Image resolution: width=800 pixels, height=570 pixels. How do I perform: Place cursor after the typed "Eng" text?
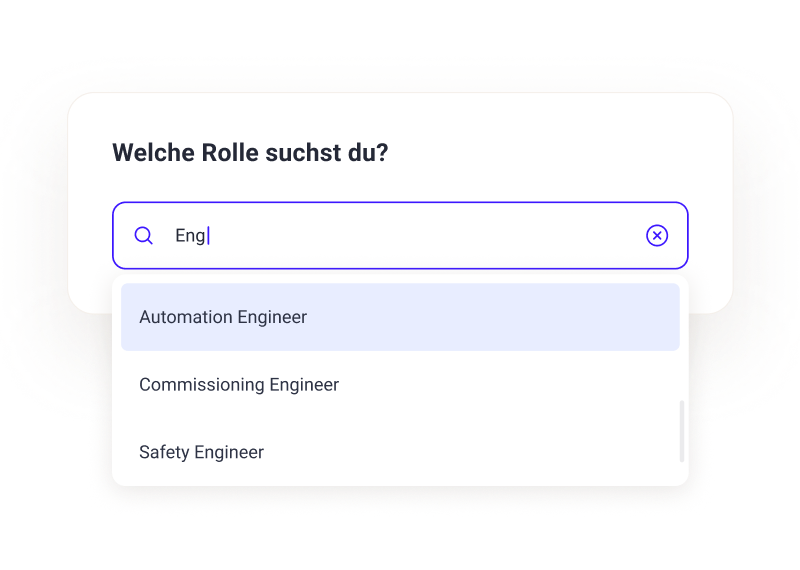pos(209,236)
